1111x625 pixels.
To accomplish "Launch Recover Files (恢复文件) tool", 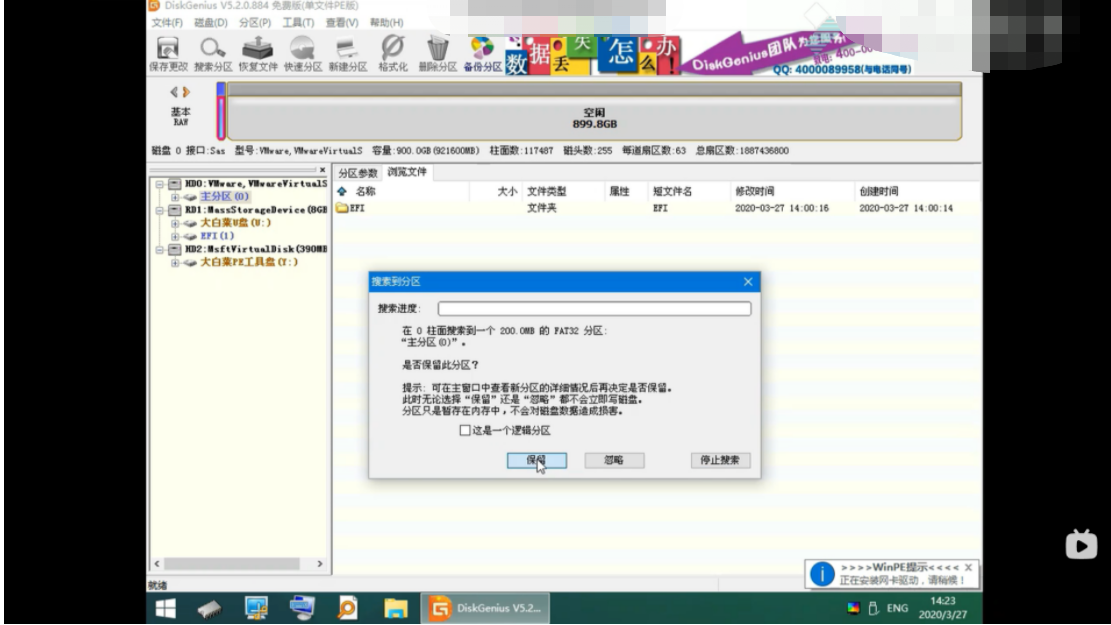I will 258,54.
